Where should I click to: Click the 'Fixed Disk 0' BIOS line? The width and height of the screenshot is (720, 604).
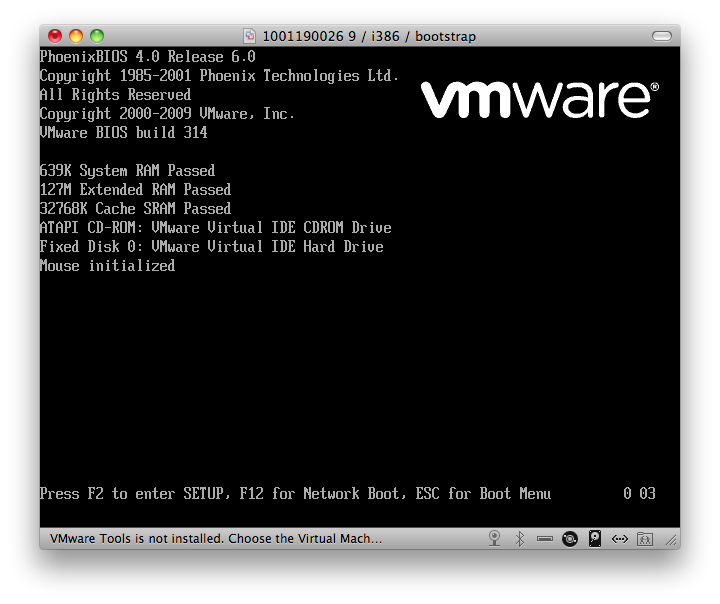pyautogui.click(x=212, y=247)
